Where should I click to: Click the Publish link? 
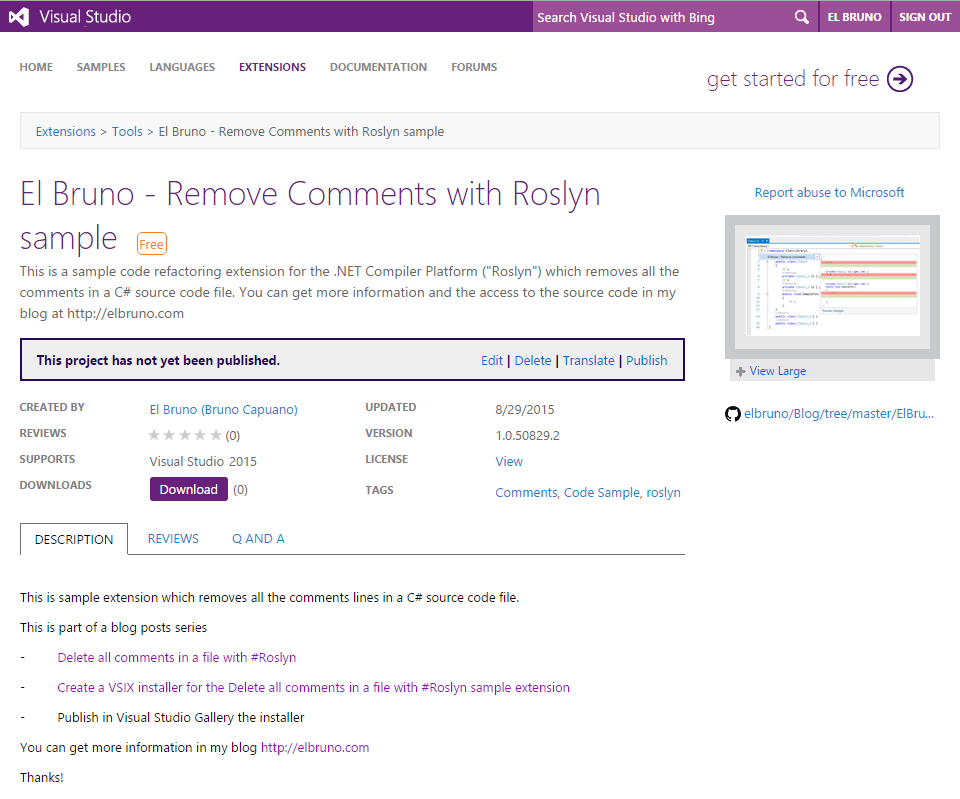pyautogui.click(x=646, y=360)
